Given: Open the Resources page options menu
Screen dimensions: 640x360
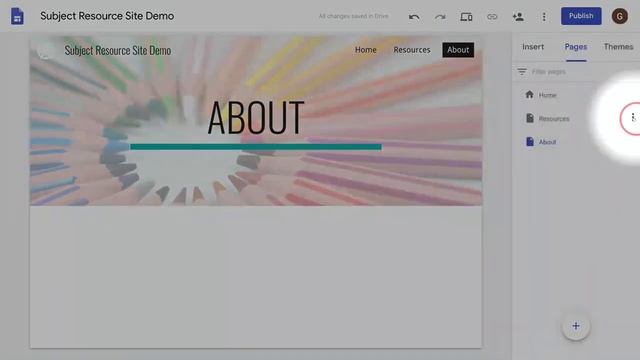Looking at the screenshot, I should coord(632,118).
